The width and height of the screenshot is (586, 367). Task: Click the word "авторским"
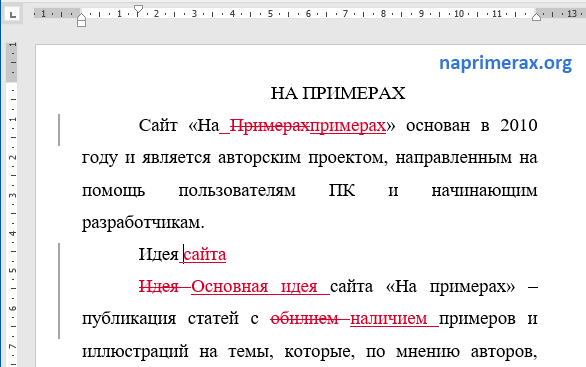pyautogui.click(x=259, y=158)
